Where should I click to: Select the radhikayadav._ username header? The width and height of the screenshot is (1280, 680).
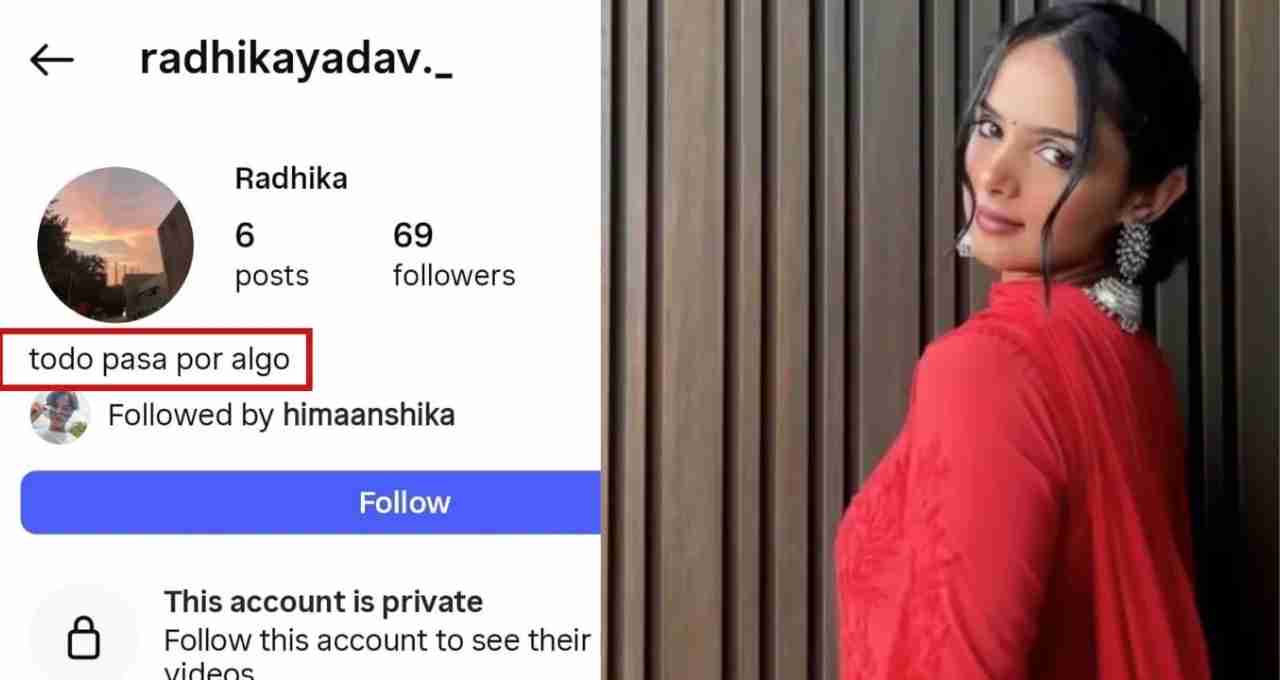296,59
